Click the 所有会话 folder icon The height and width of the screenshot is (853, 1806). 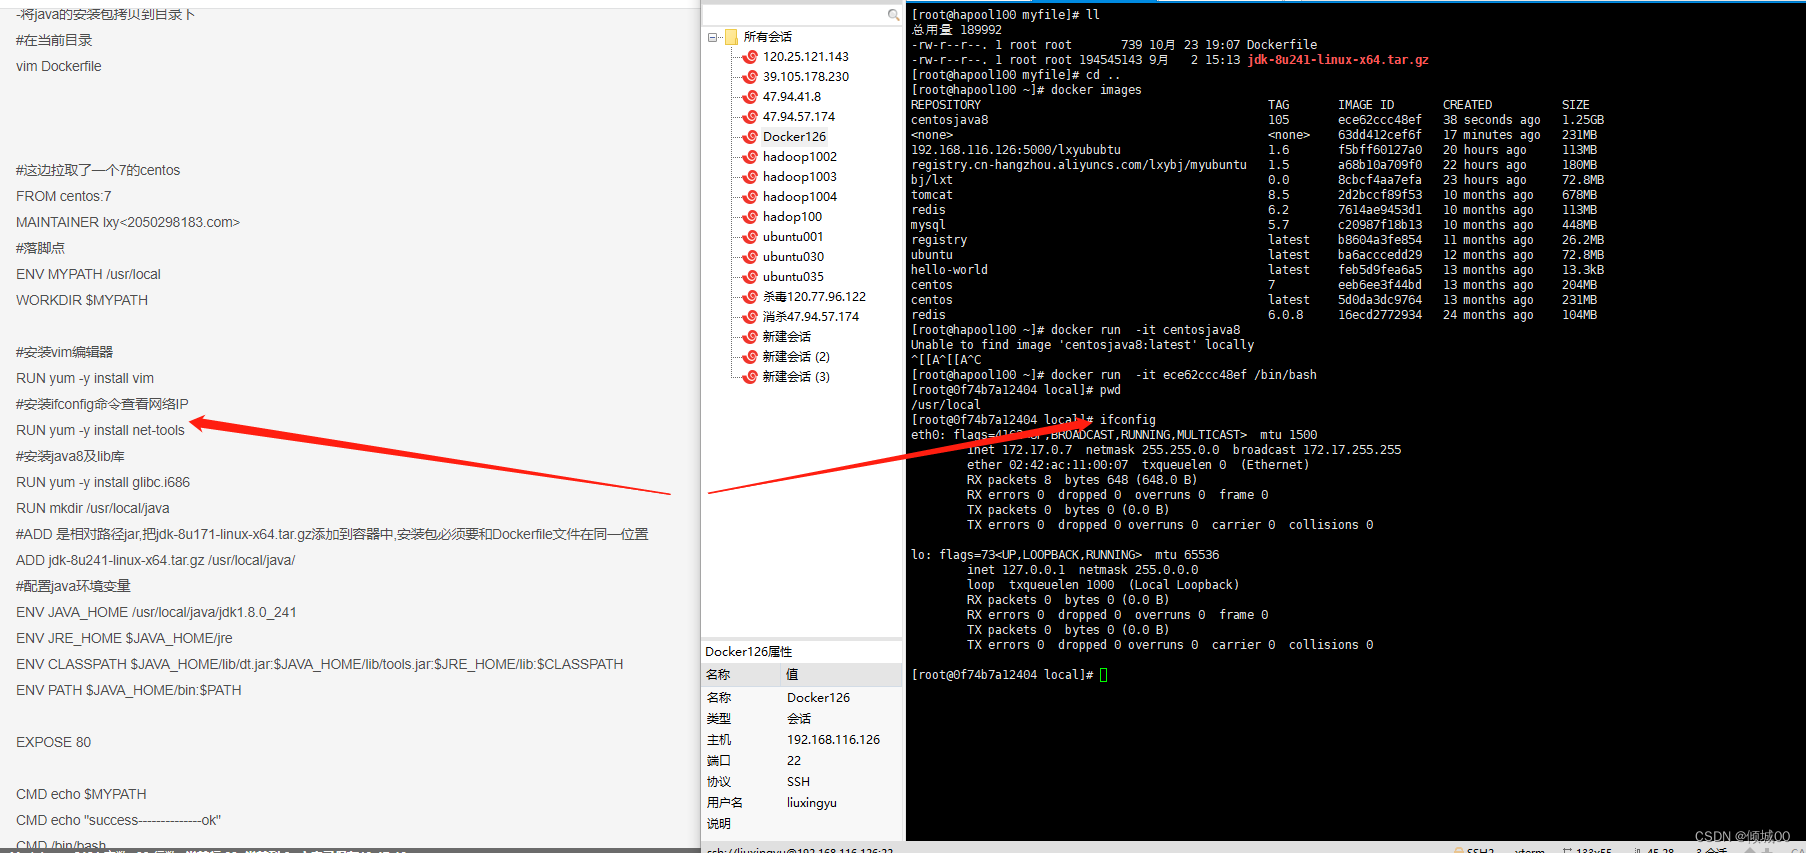(x=731, y=37)
